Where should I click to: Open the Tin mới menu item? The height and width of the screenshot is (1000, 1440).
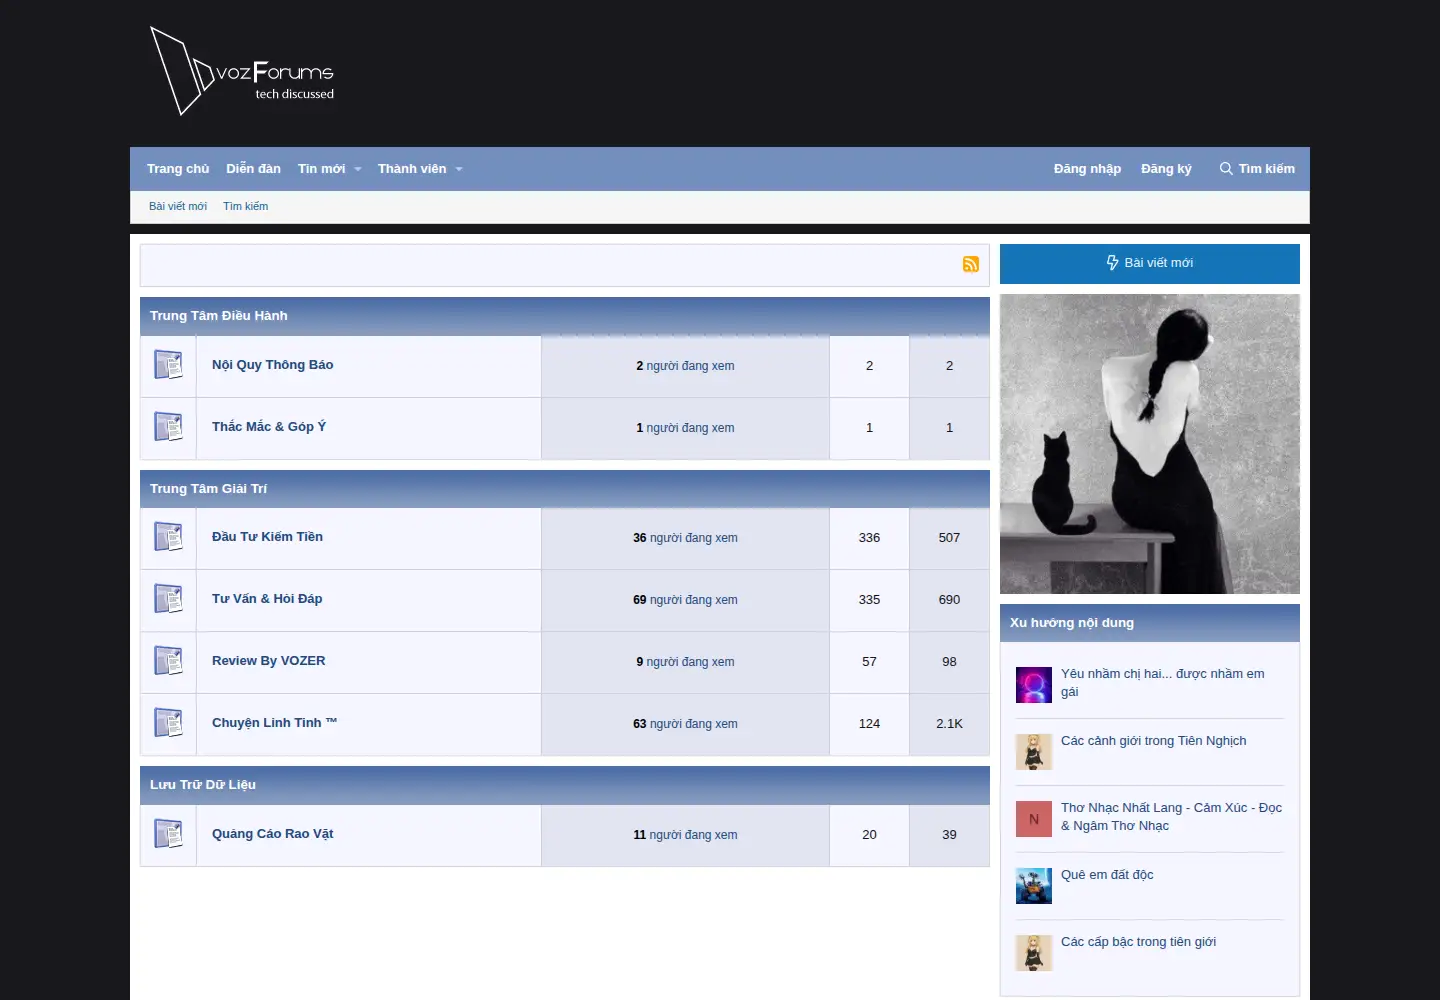(x=321, y=169)
